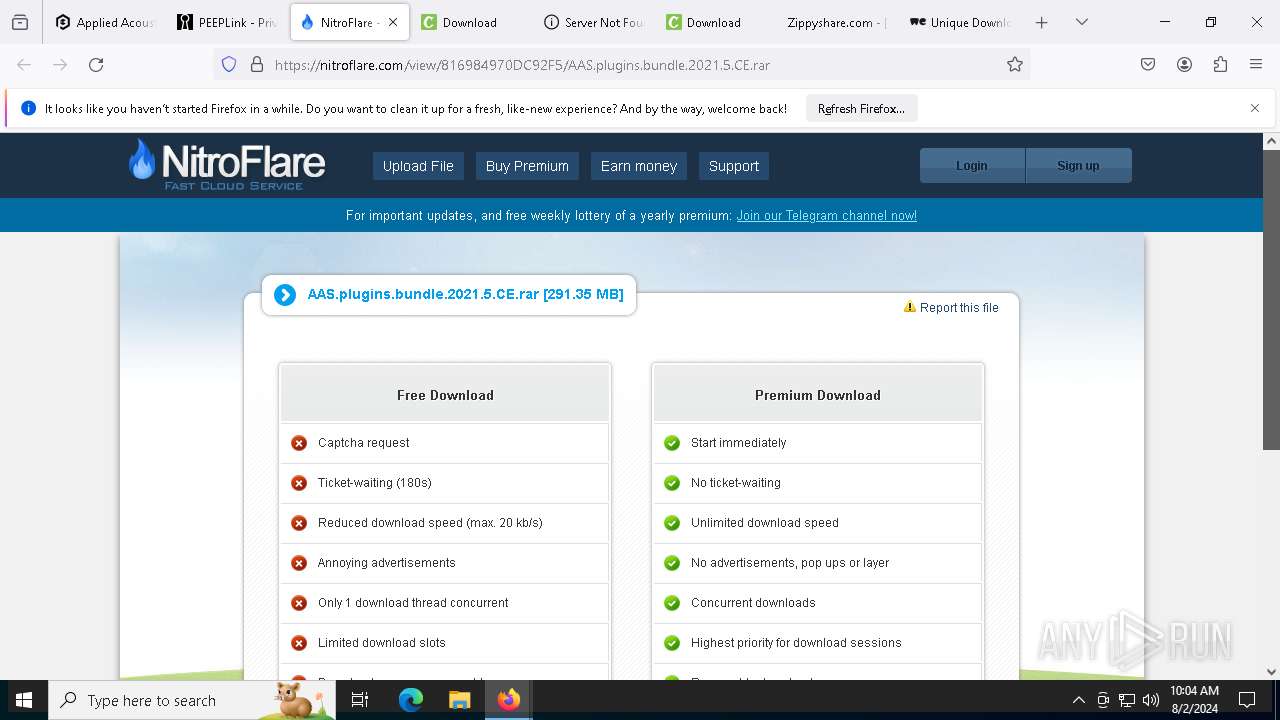1280x720 pixels.
Task: Reload the current page
Action: point(96,64)
